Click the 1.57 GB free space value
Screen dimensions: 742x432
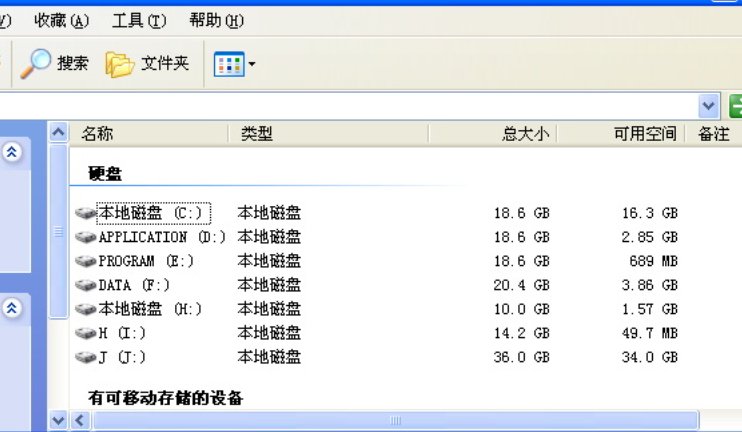click(x=650, y=309)
